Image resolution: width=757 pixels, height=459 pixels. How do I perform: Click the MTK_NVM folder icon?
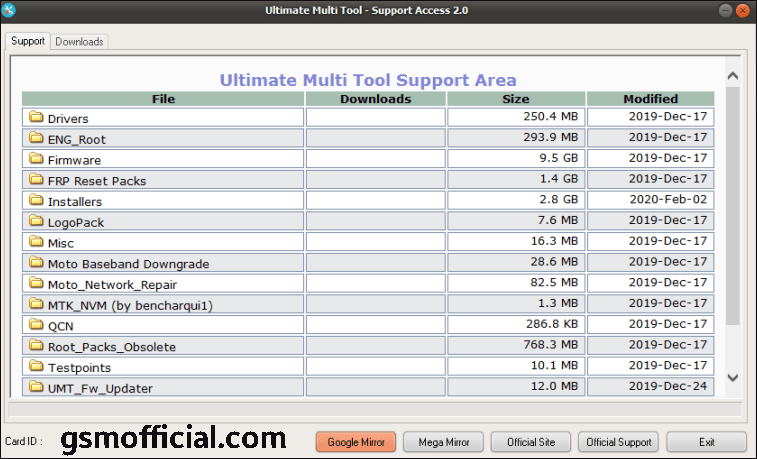pos(36,303)
